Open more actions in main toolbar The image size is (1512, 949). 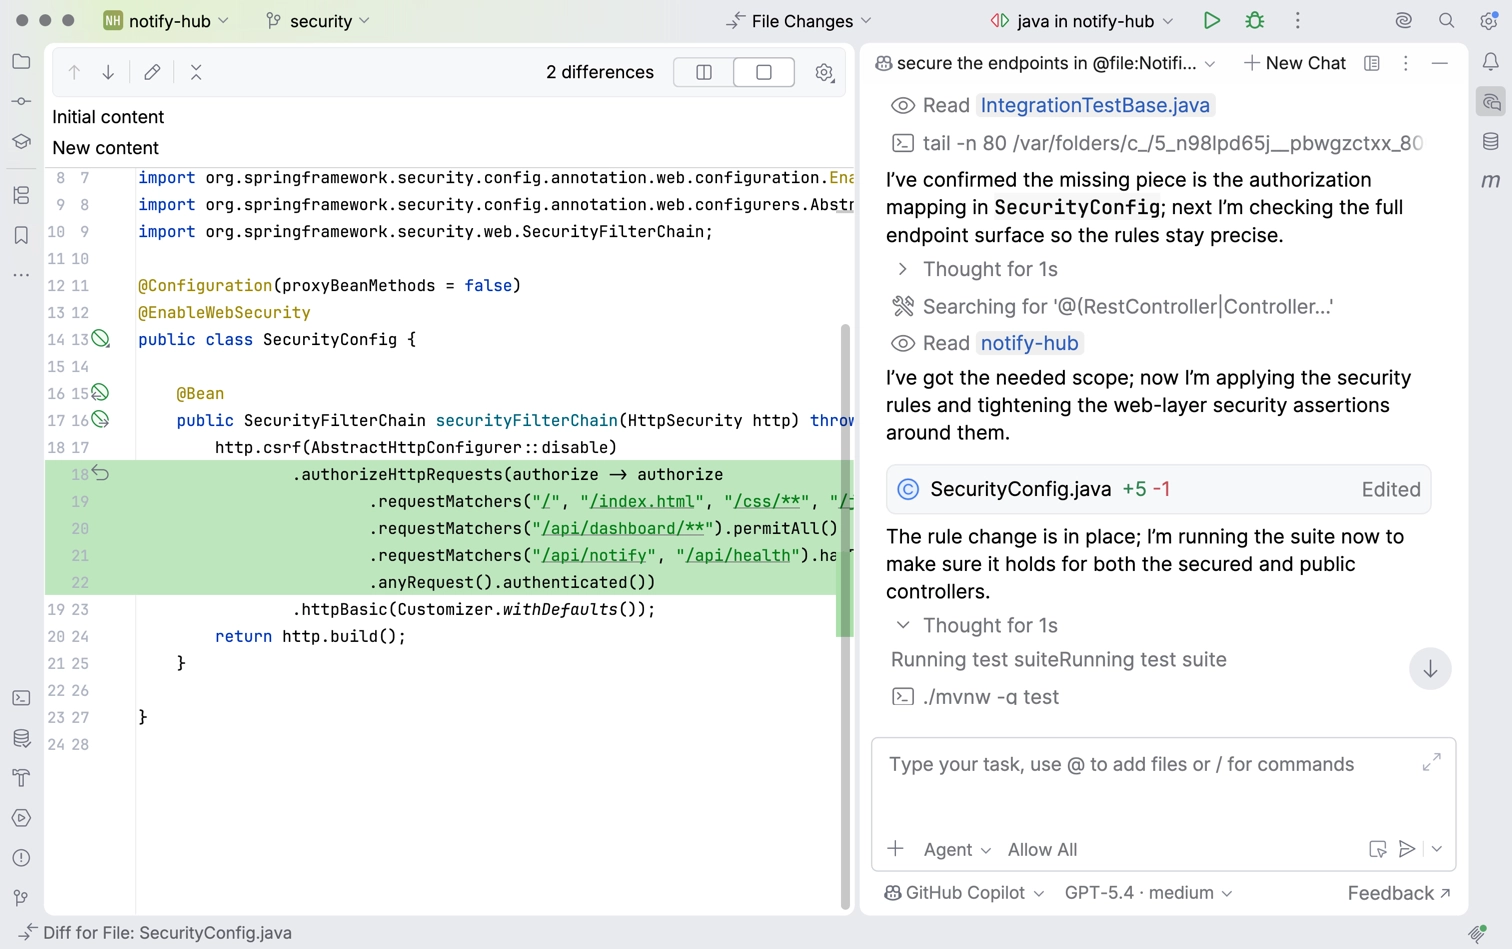point(1298,21)
